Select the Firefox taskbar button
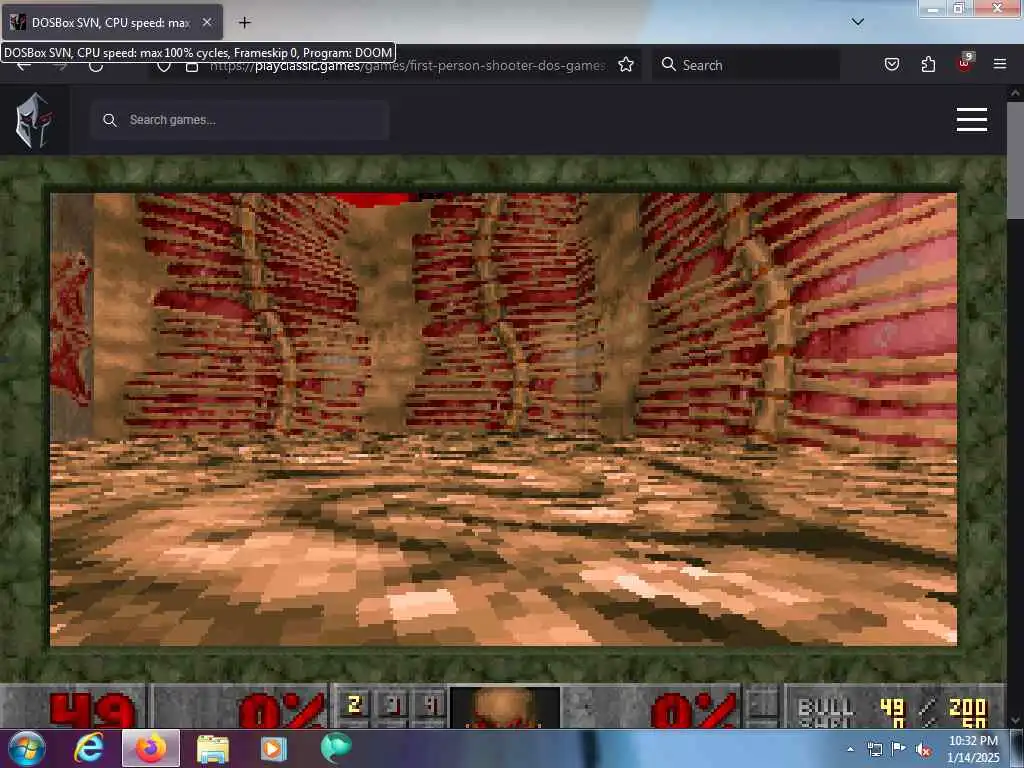1024x768 pixels. click(x=151, y=748)
